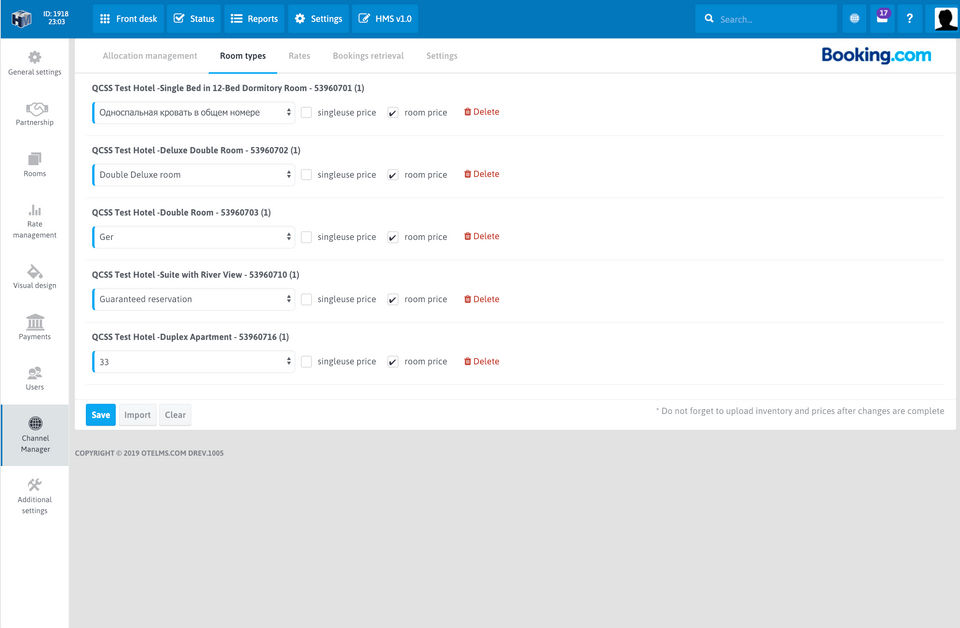Toggle room price for Dormitory Room

pos(393,113)
